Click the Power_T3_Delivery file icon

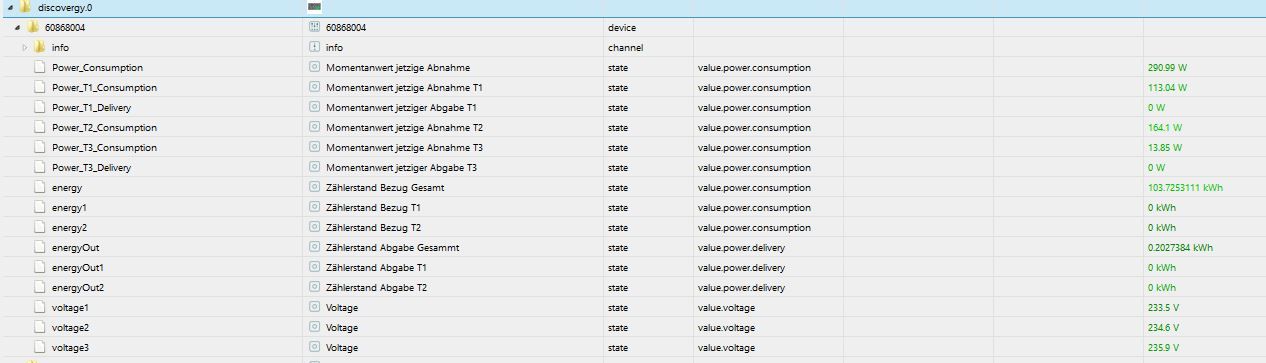click(39, 167)
